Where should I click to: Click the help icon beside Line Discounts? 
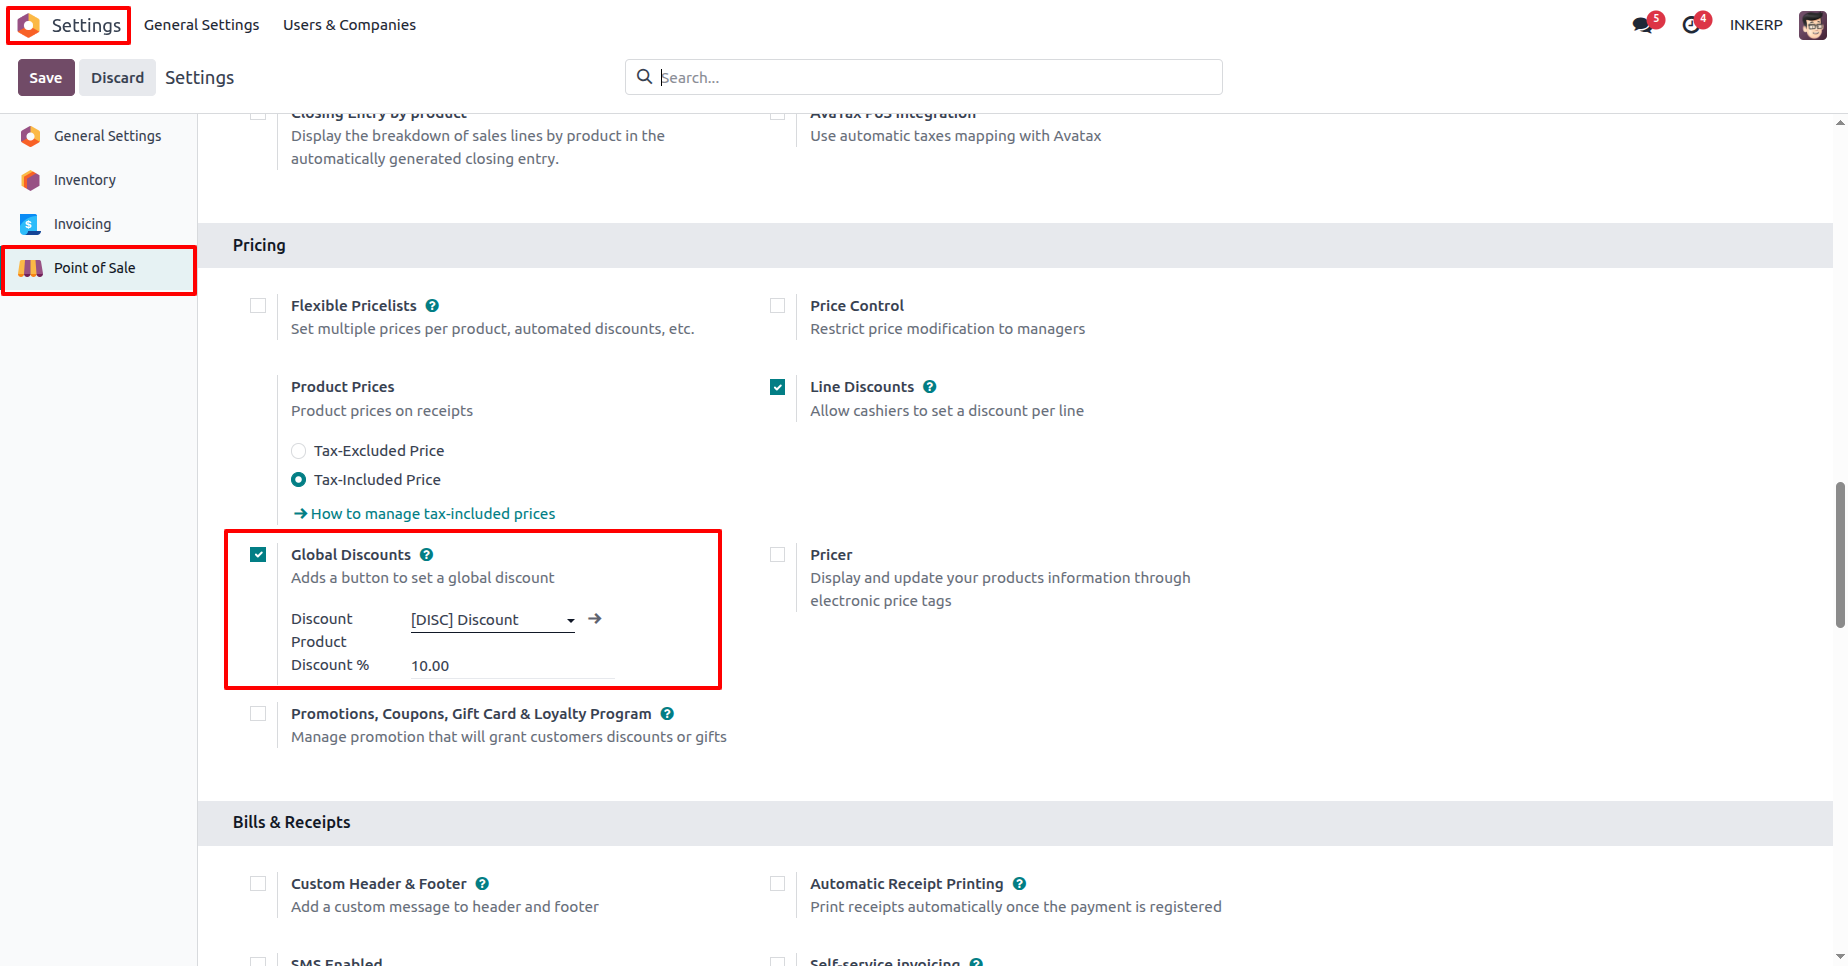point(929,387)
